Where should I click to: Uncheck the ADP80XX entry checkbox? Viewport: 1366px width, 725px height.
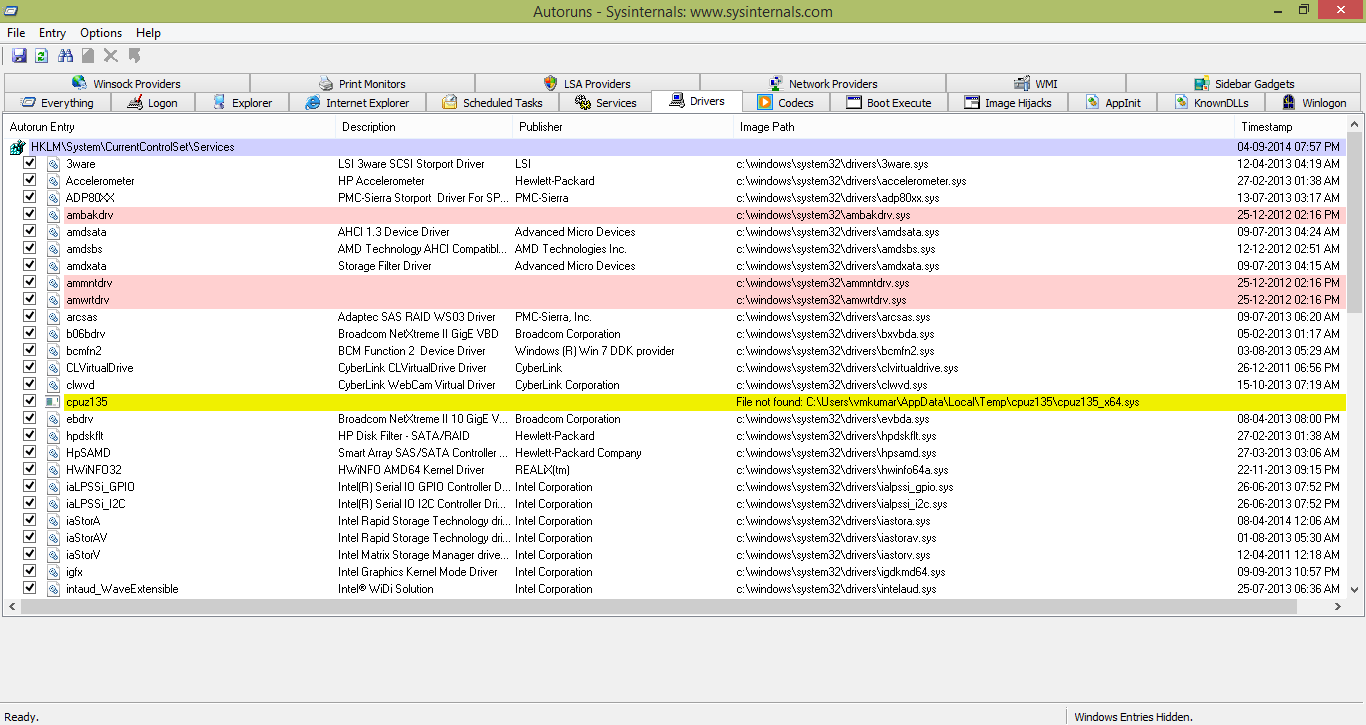30,198
